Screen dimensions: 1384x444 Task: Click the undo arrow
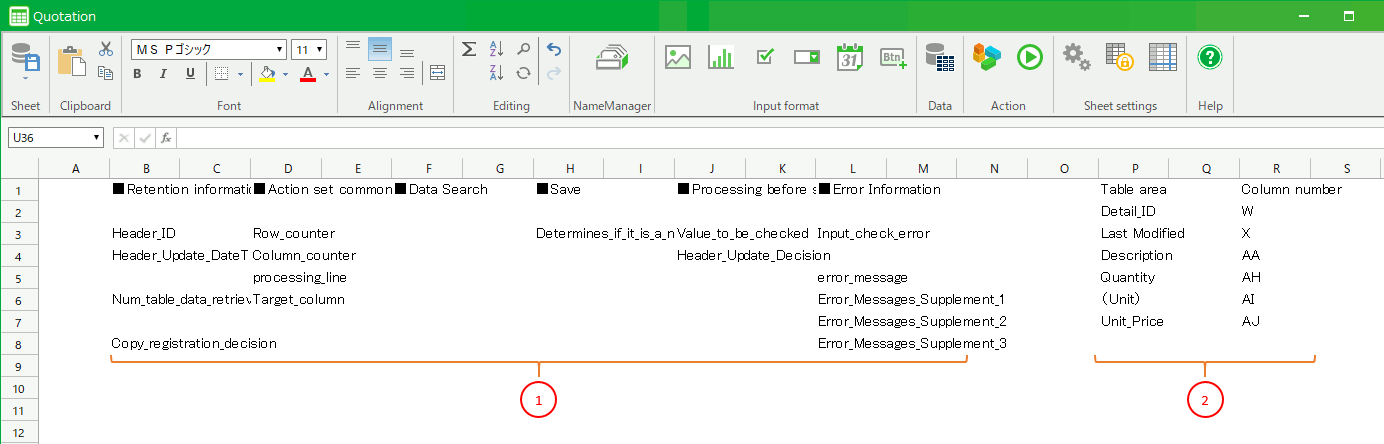554,49
